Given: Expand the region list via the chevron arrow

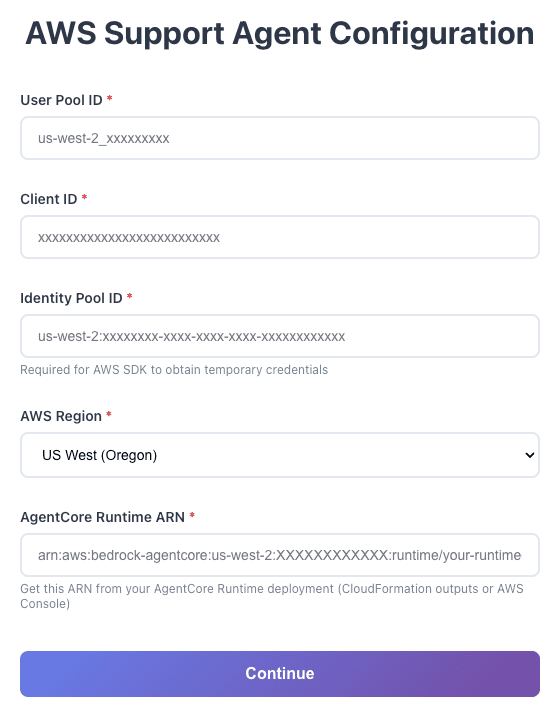Looking at the screenshot, I should tap(529, 455).
